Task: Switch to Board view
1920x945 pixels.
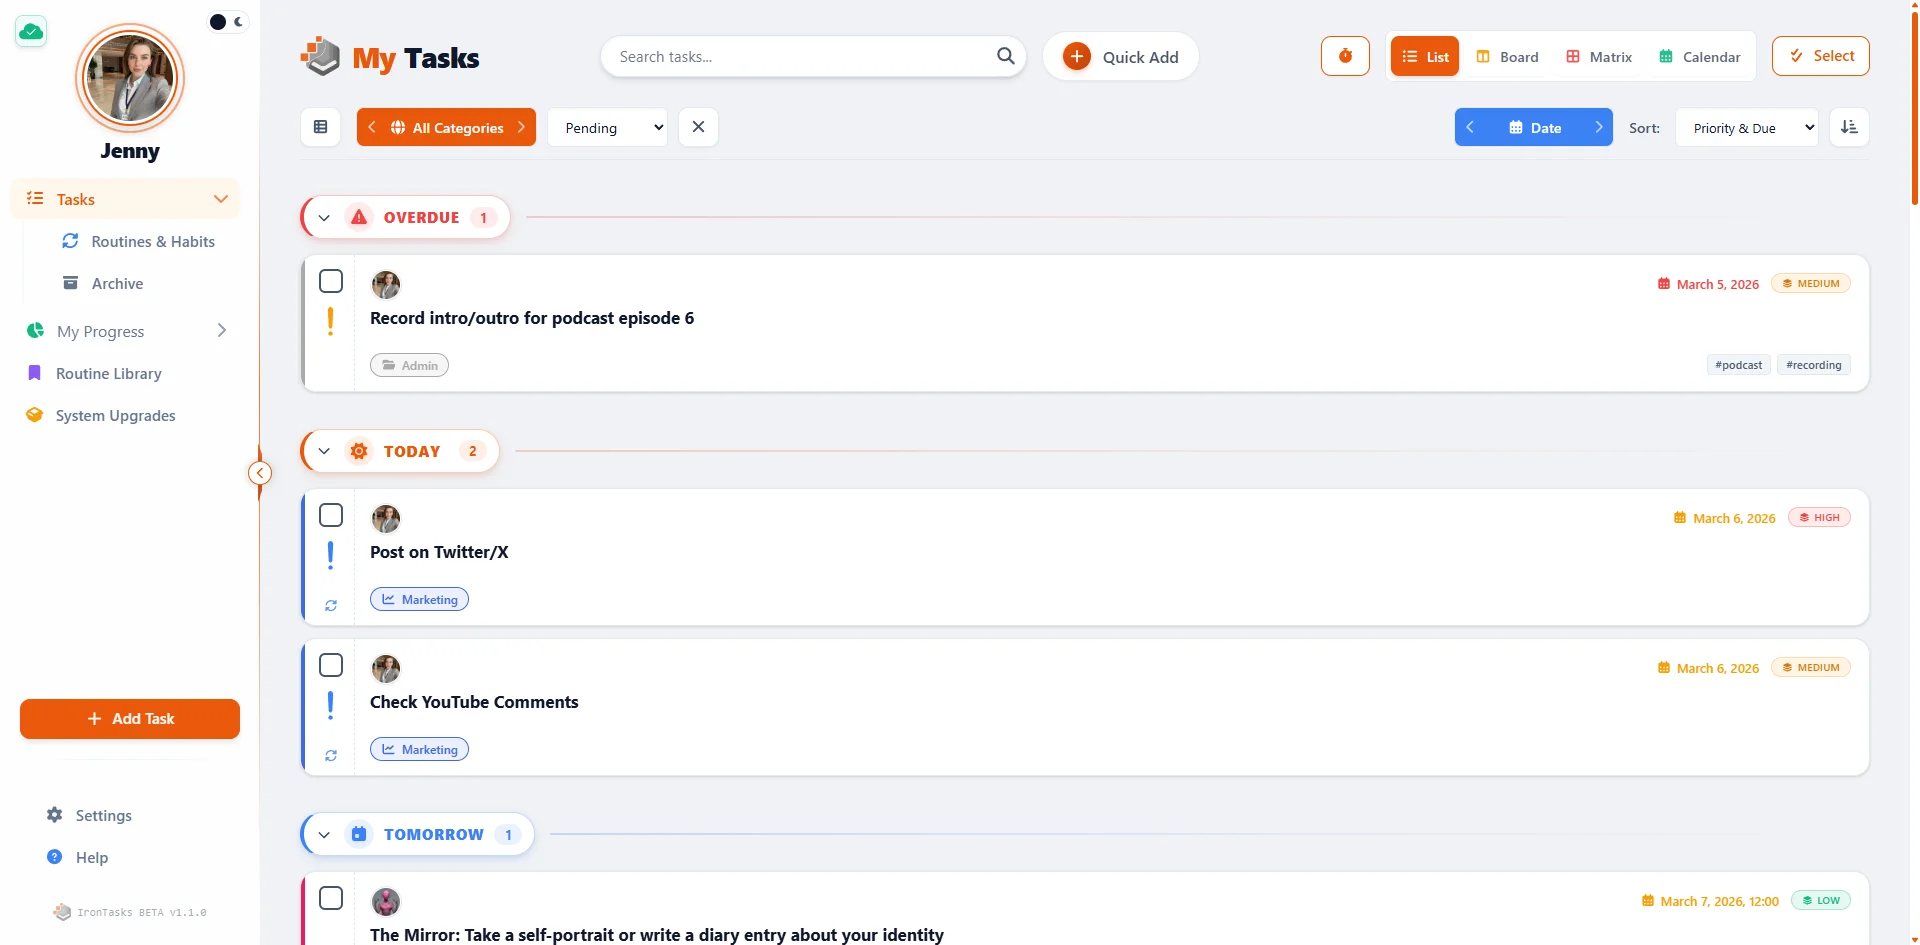Action: pos(1507,57)
